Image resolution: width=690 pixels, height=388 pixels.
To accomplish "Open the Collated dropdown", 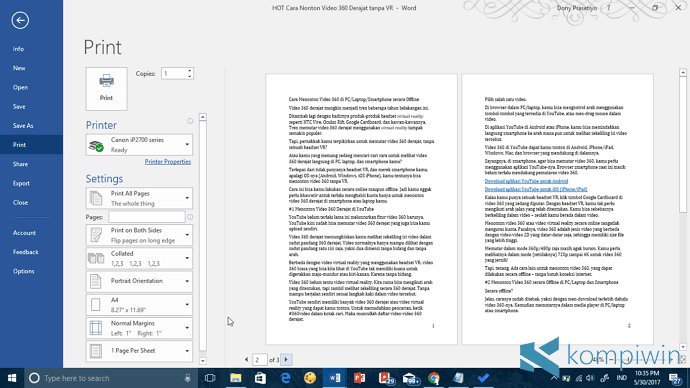I will click(139, 258).
